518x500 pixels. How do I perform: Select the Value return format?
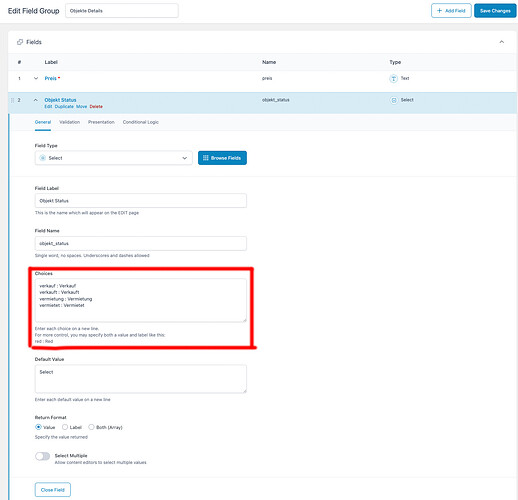pyautogui.click(x=38, y=427)
